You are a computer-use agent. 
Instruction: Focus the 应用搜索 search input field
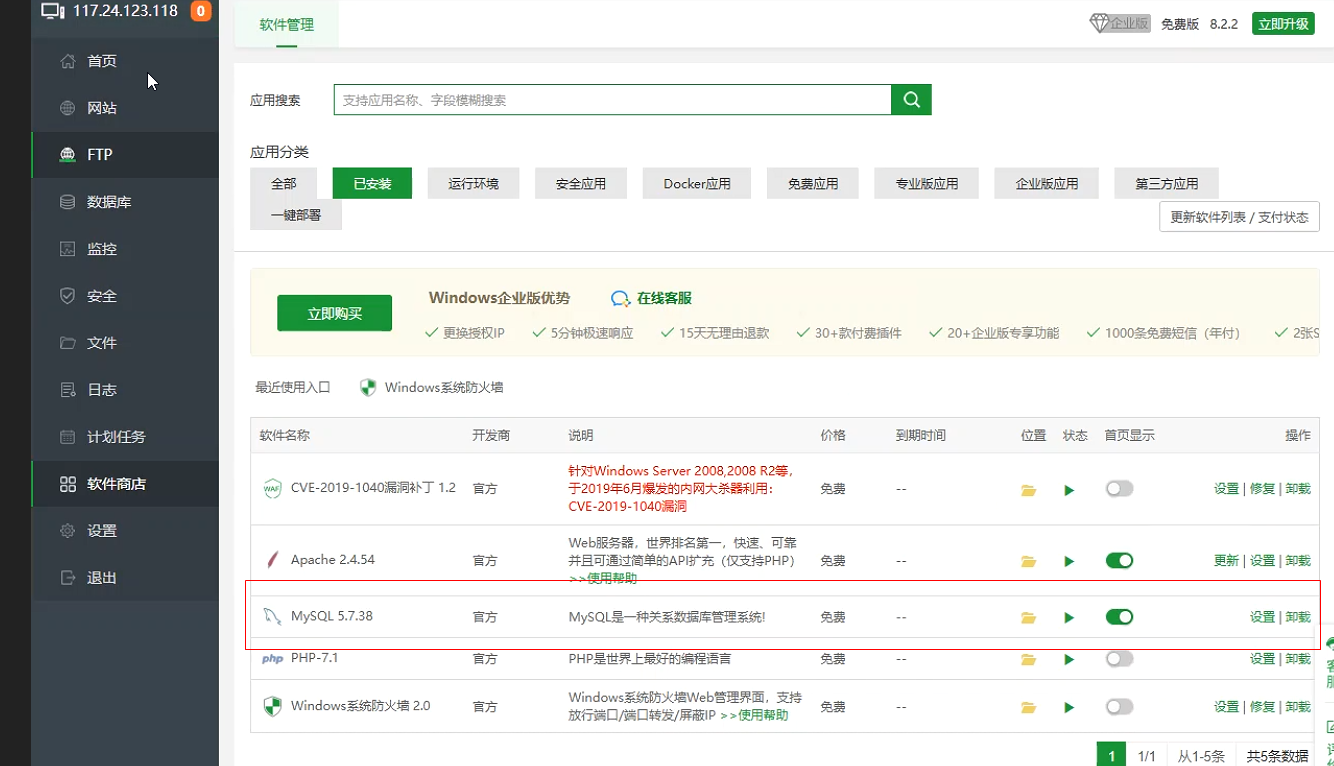tap(612, 100)
